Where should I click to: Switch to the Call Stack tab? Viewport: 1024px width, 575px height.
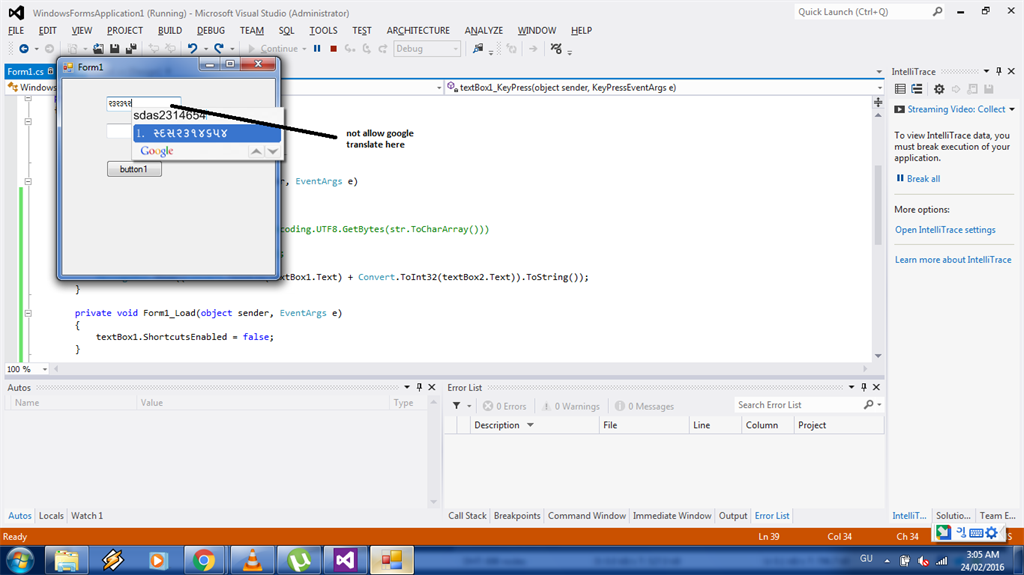467,516
